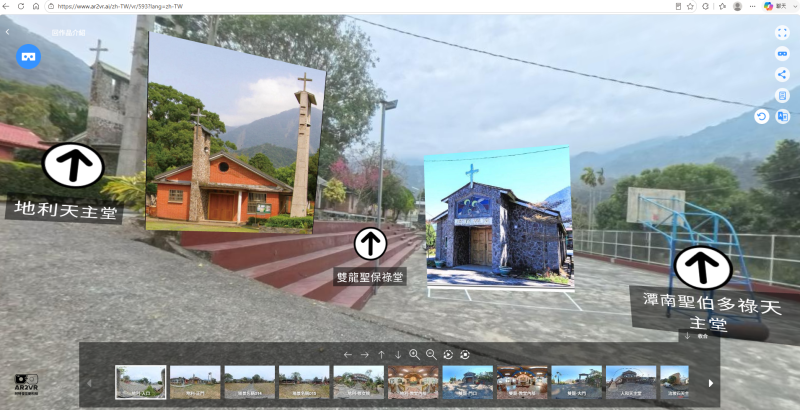Jump to 潭南聖伯多祿天主堂 via arrow hotspot
800x410 pixels.
click(703, 268)
